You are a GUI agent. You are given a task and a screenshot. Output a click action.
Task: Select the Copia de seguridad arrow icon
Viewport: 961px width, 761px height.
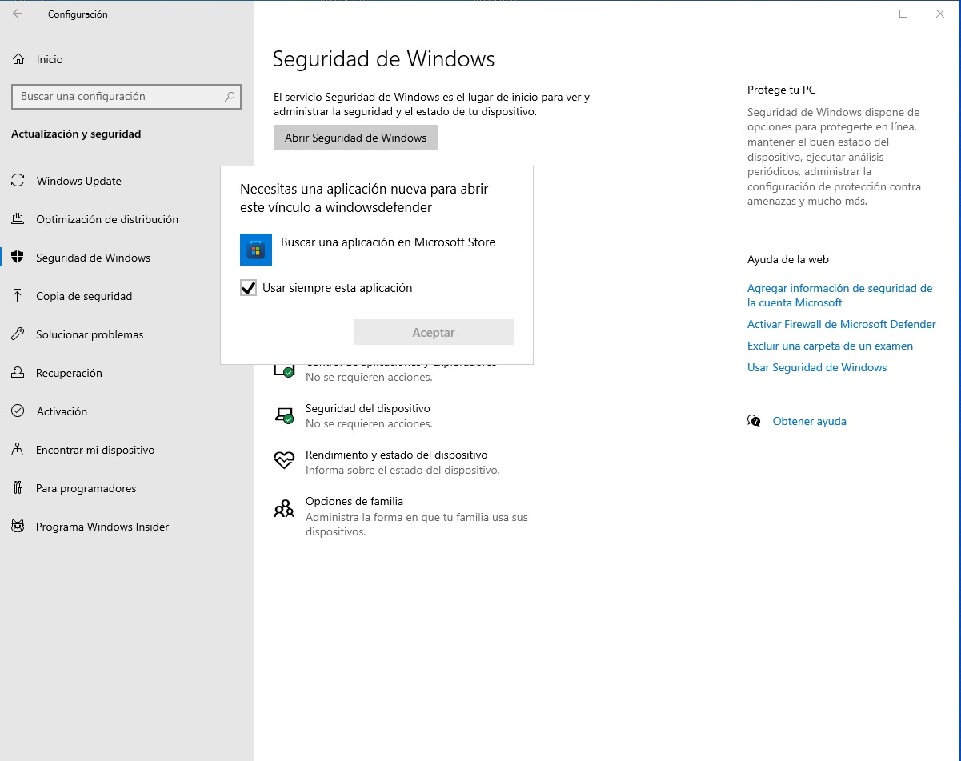click(18, 296)
